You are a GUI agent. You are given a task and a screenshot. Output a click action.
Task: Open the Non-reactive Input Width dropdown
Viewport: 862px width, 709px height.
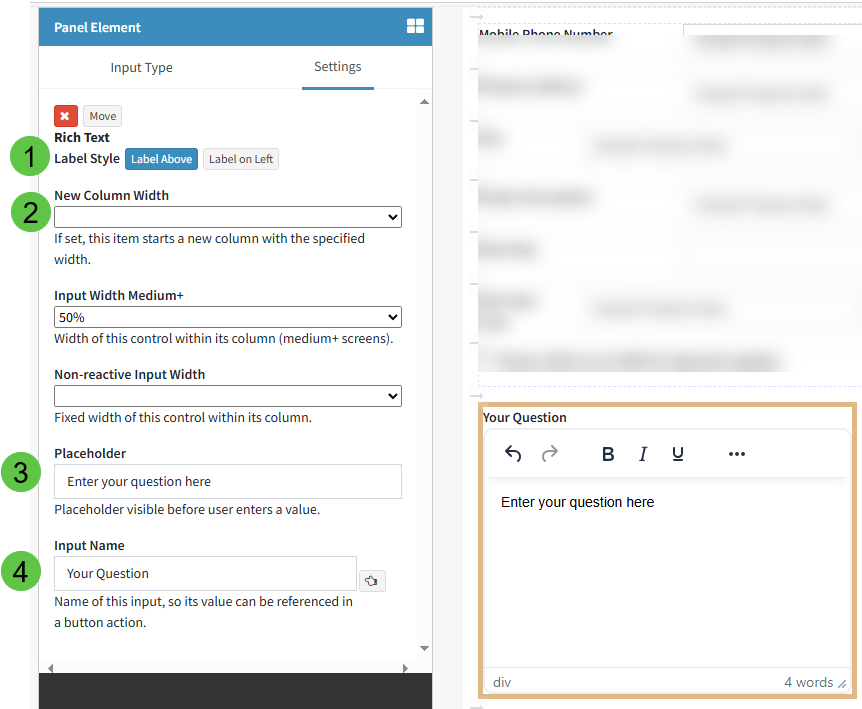coord(228,396)
